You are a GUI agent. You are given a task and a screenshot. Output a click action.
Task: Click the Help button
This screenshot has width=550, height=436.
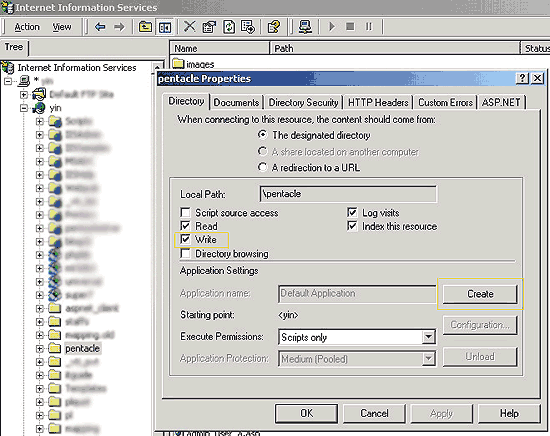509,414
